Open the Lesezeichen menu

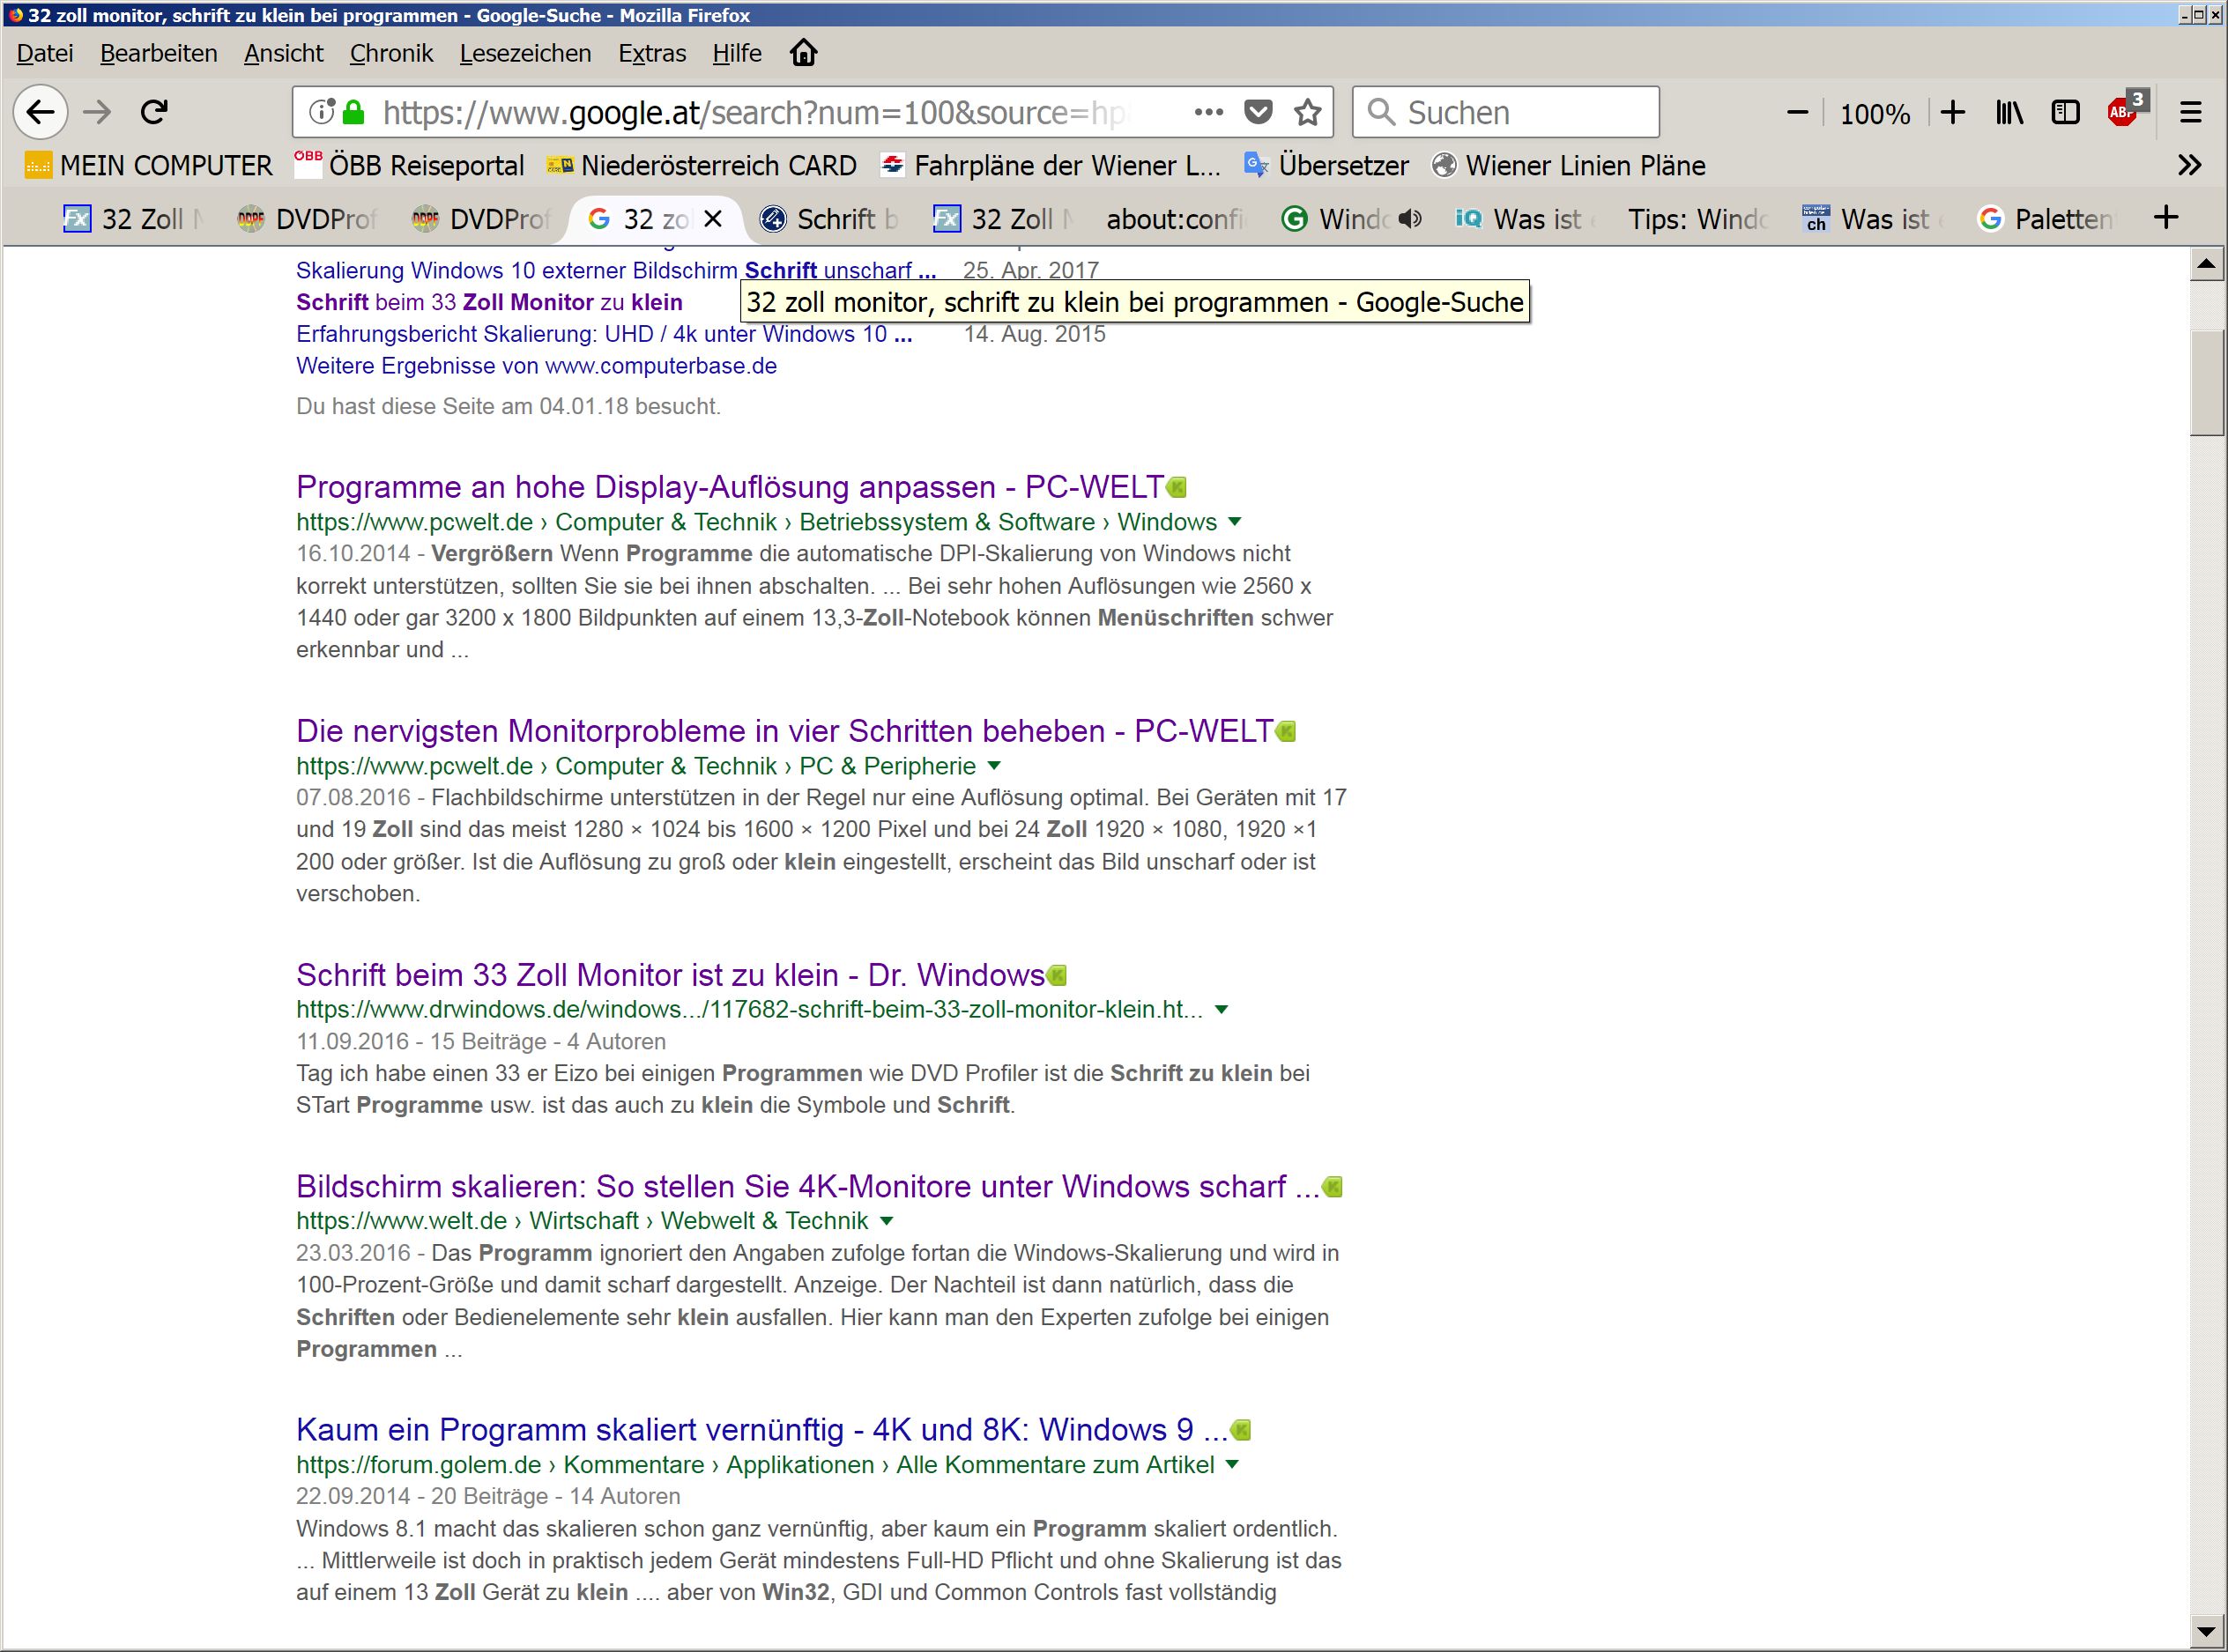point(525,53)
